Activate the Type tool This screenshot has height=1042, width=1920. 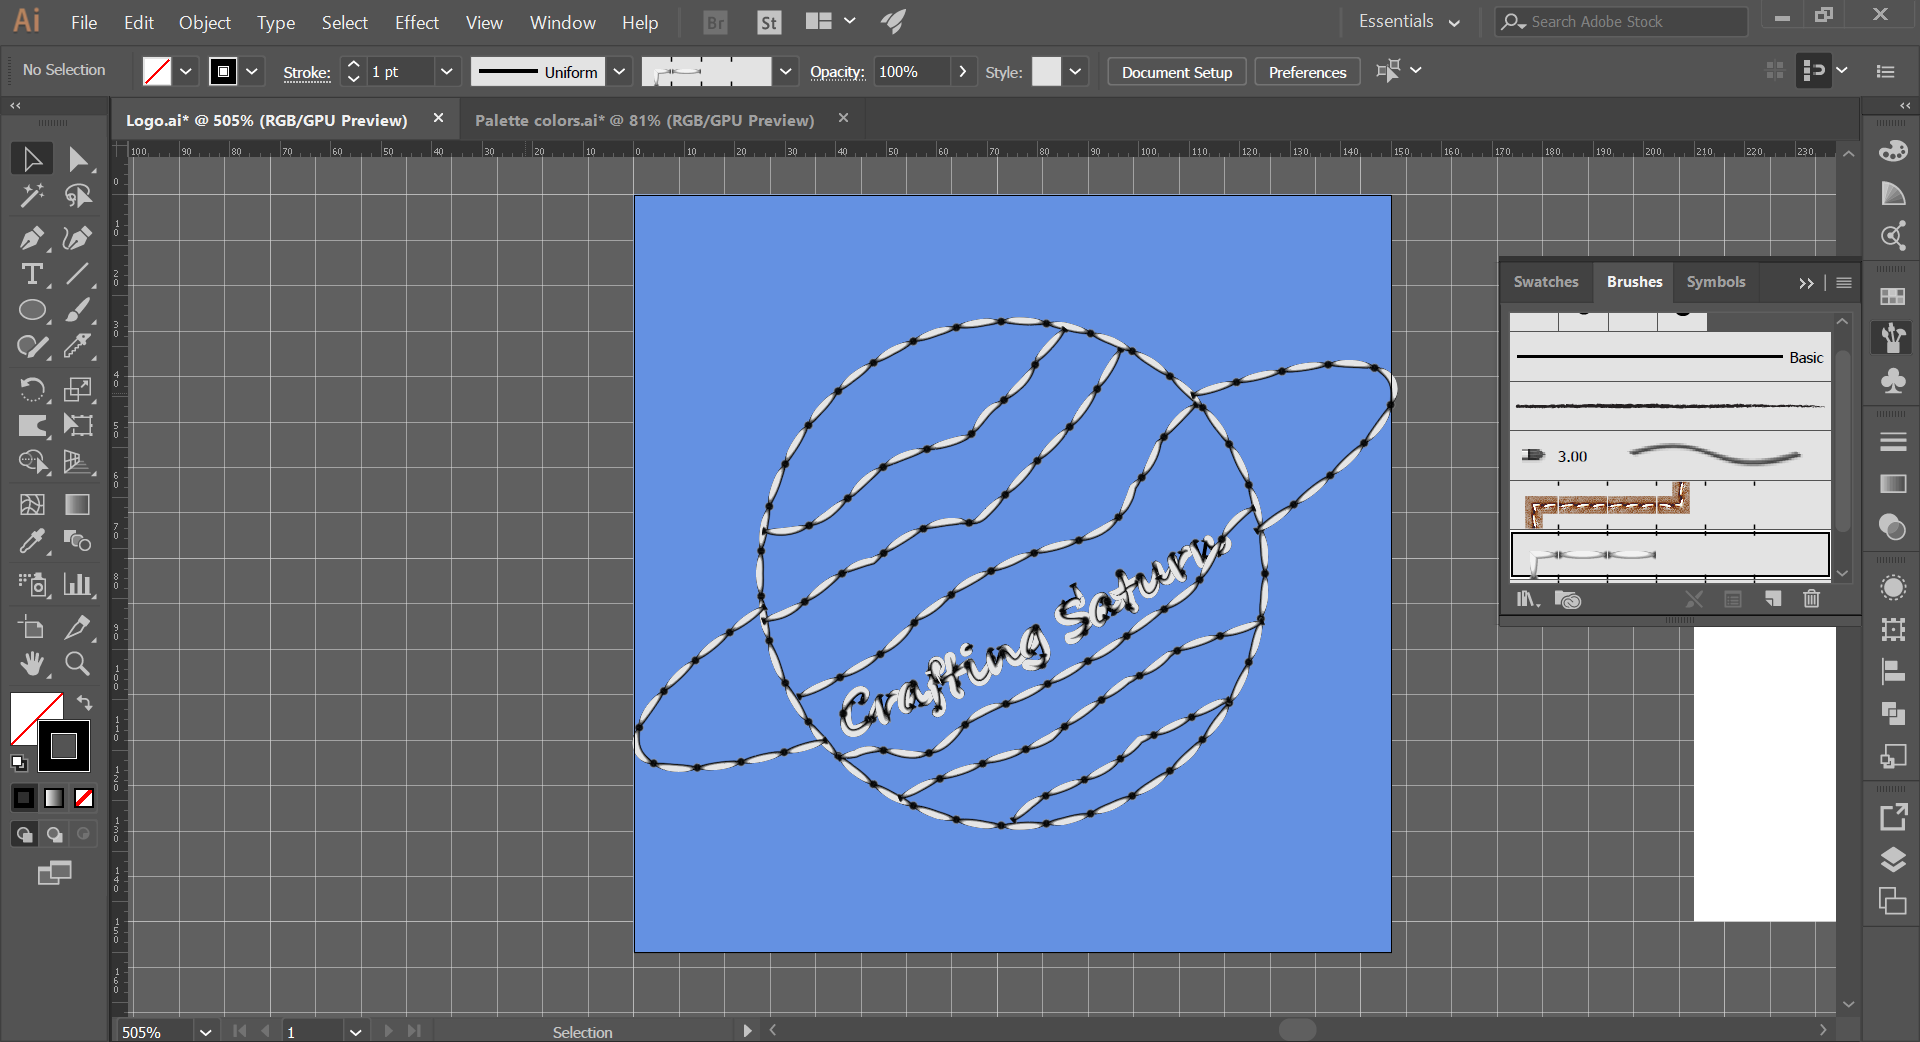32,274
